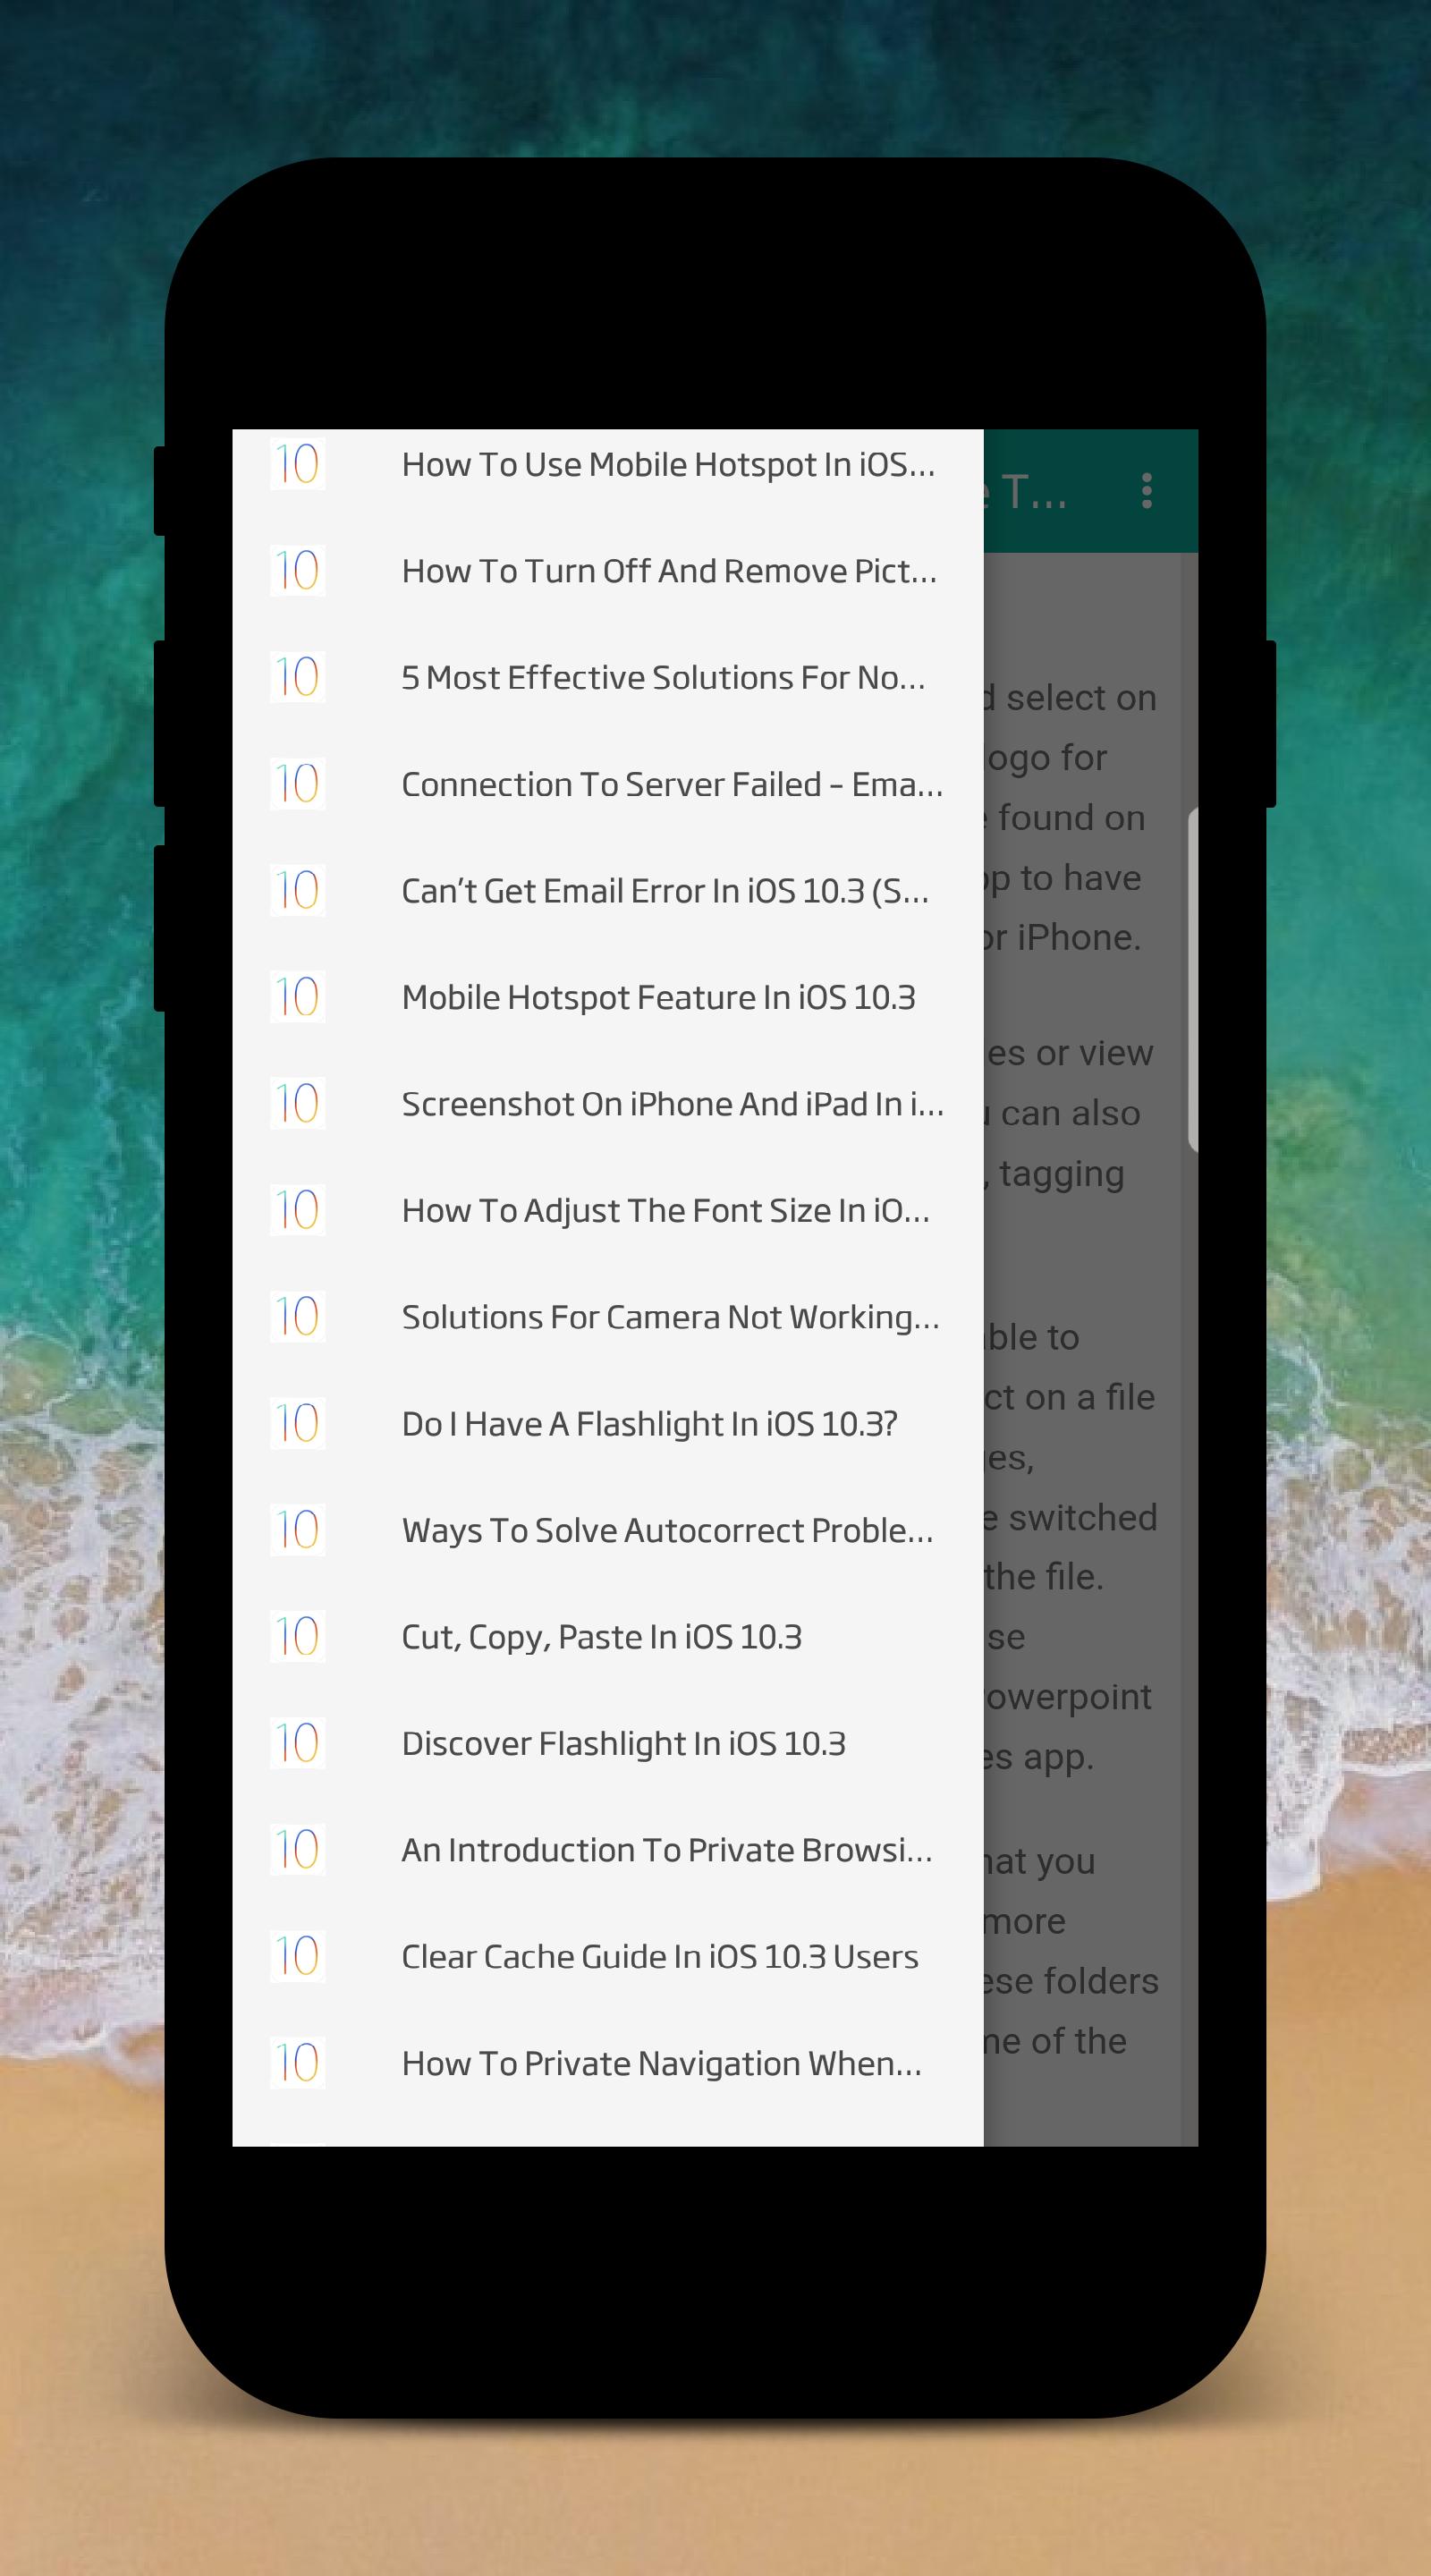Select Can't Get Email Error In iOS 10.3
1431x2576 pixels.
coord(608,890)
